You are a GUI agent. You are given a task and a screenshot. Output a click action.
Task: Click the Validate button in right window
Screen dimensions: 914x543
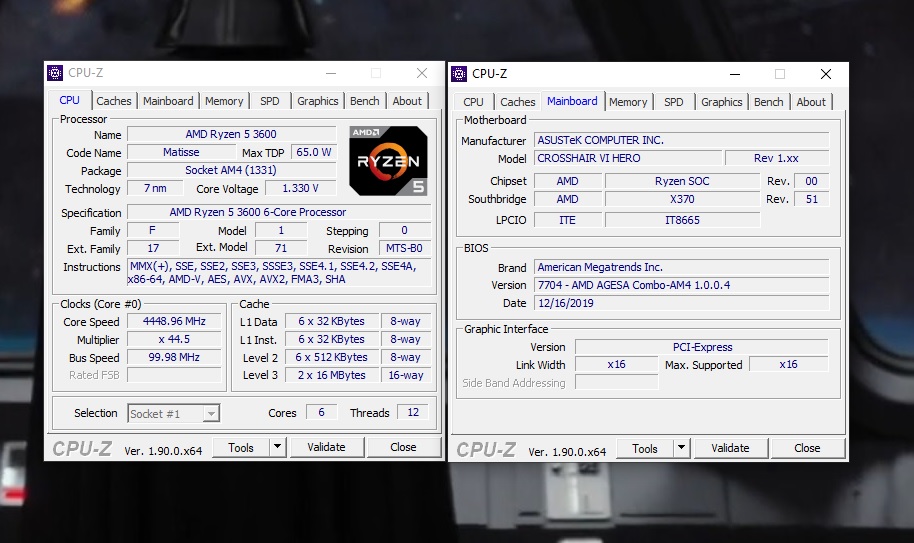tap(730, 448)
